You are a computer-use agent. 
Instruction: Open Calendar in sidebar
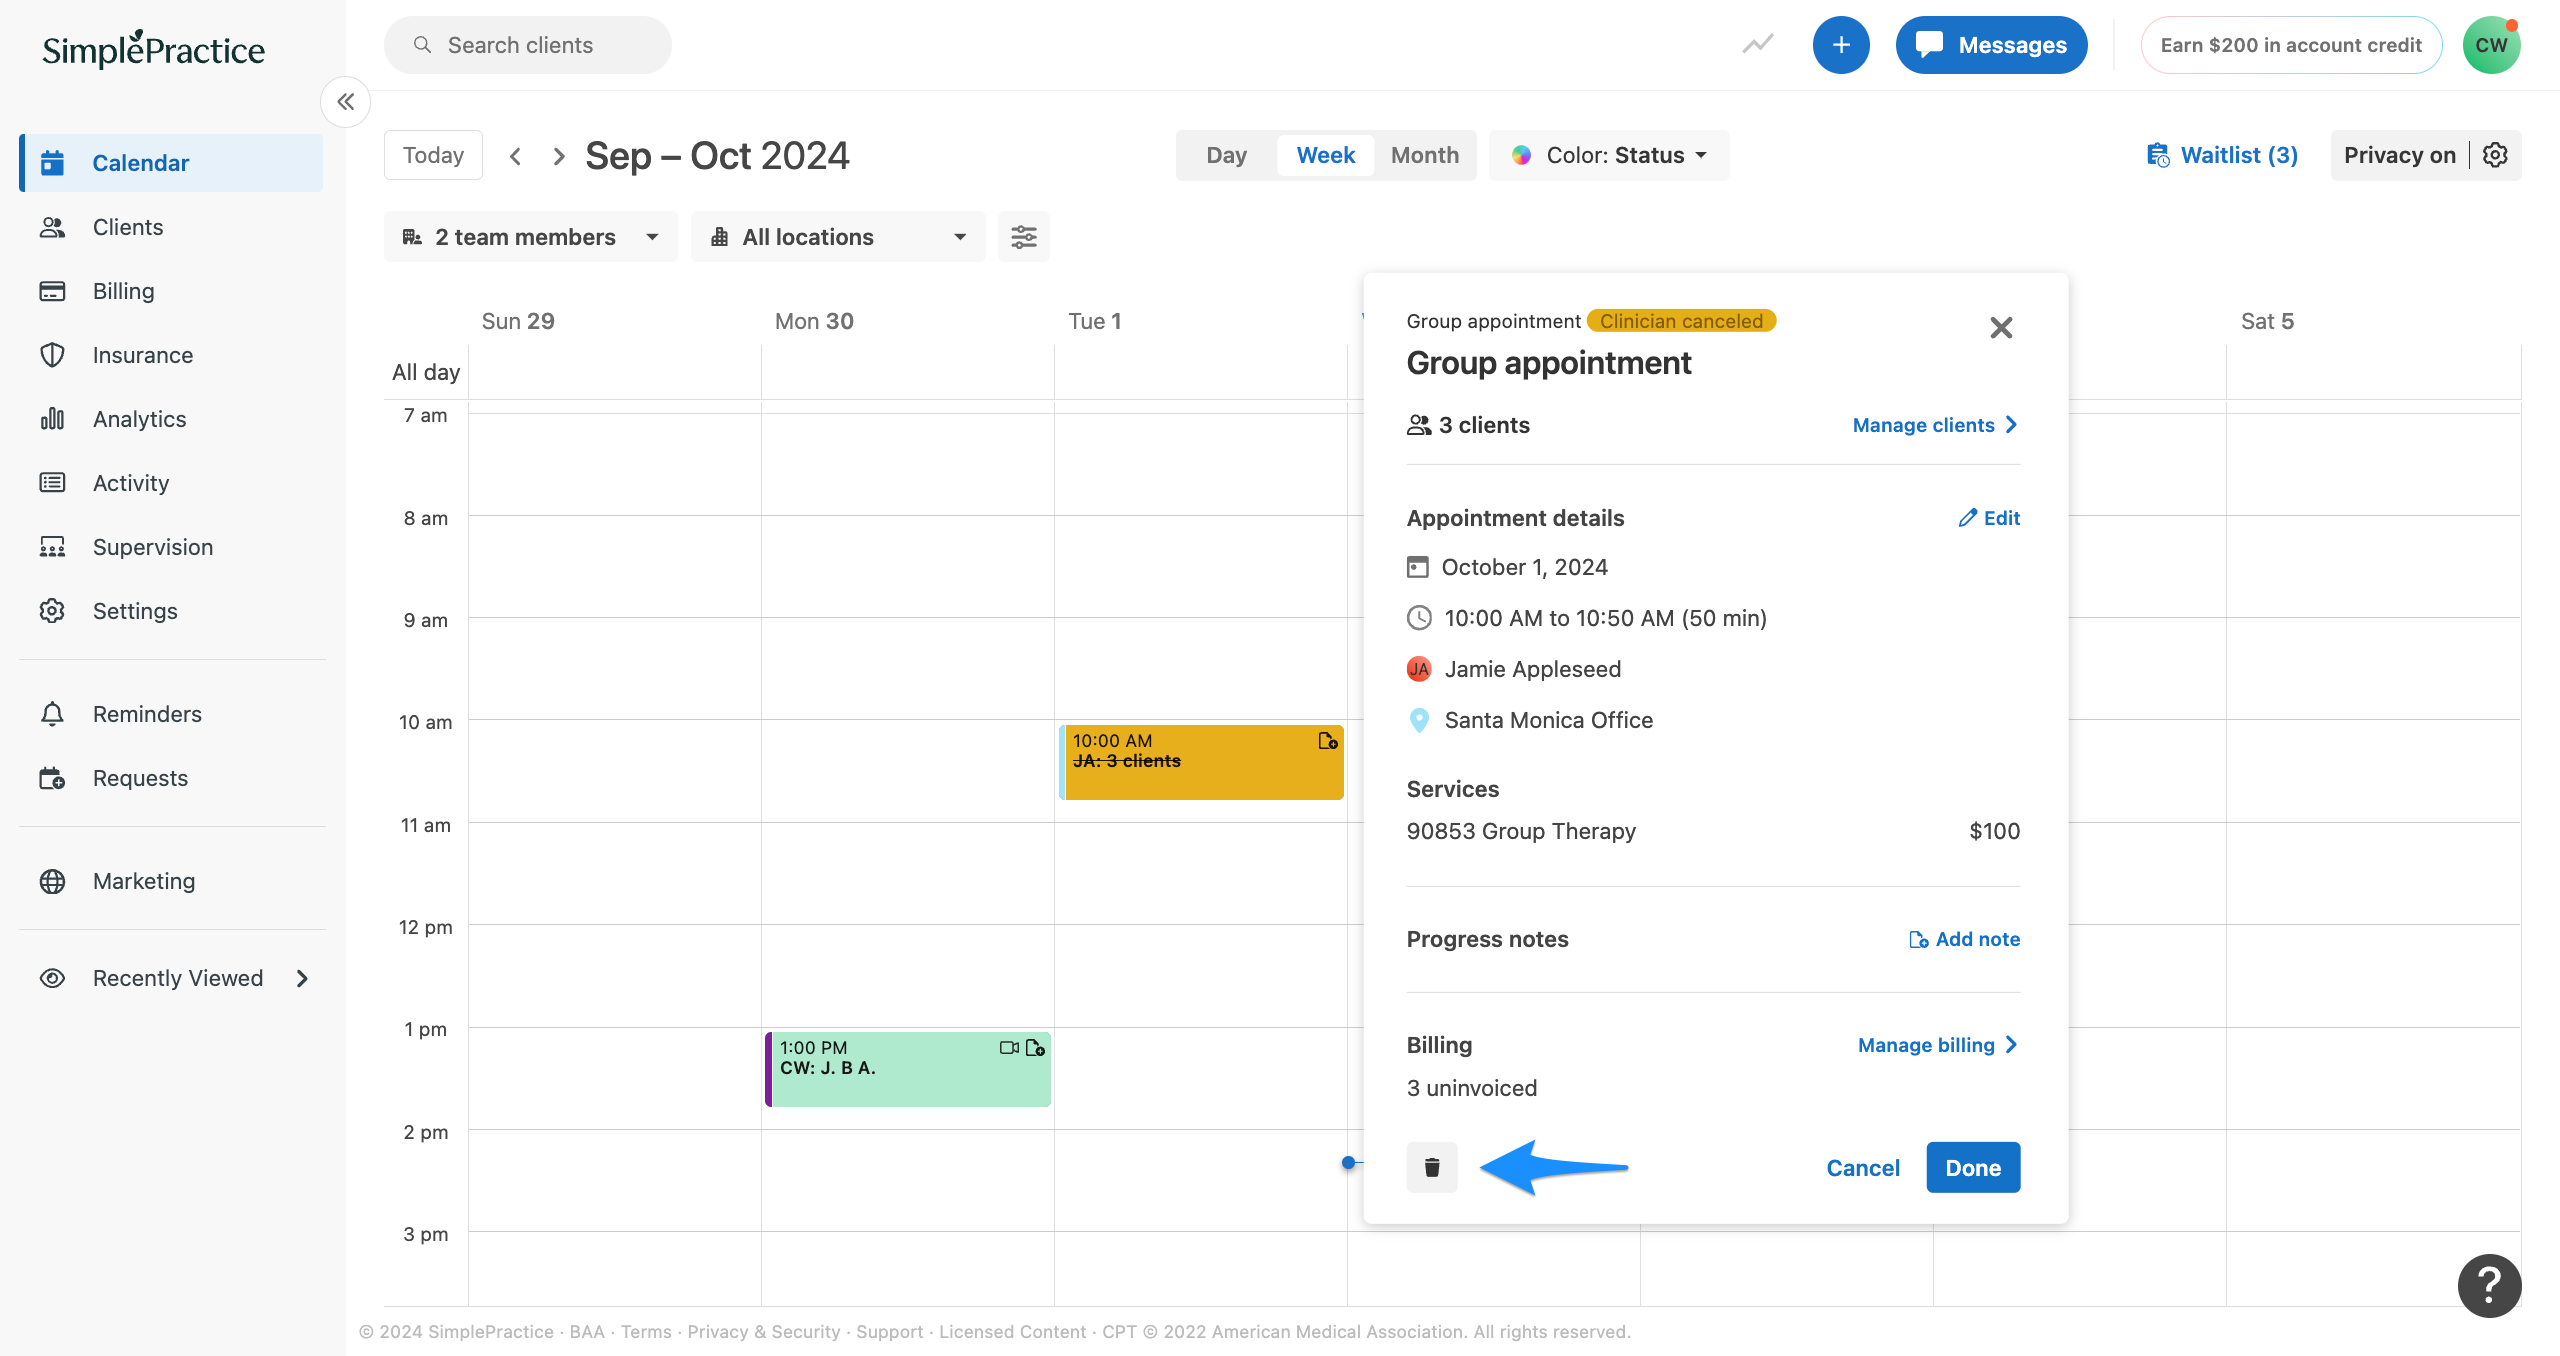pos(171,163)
